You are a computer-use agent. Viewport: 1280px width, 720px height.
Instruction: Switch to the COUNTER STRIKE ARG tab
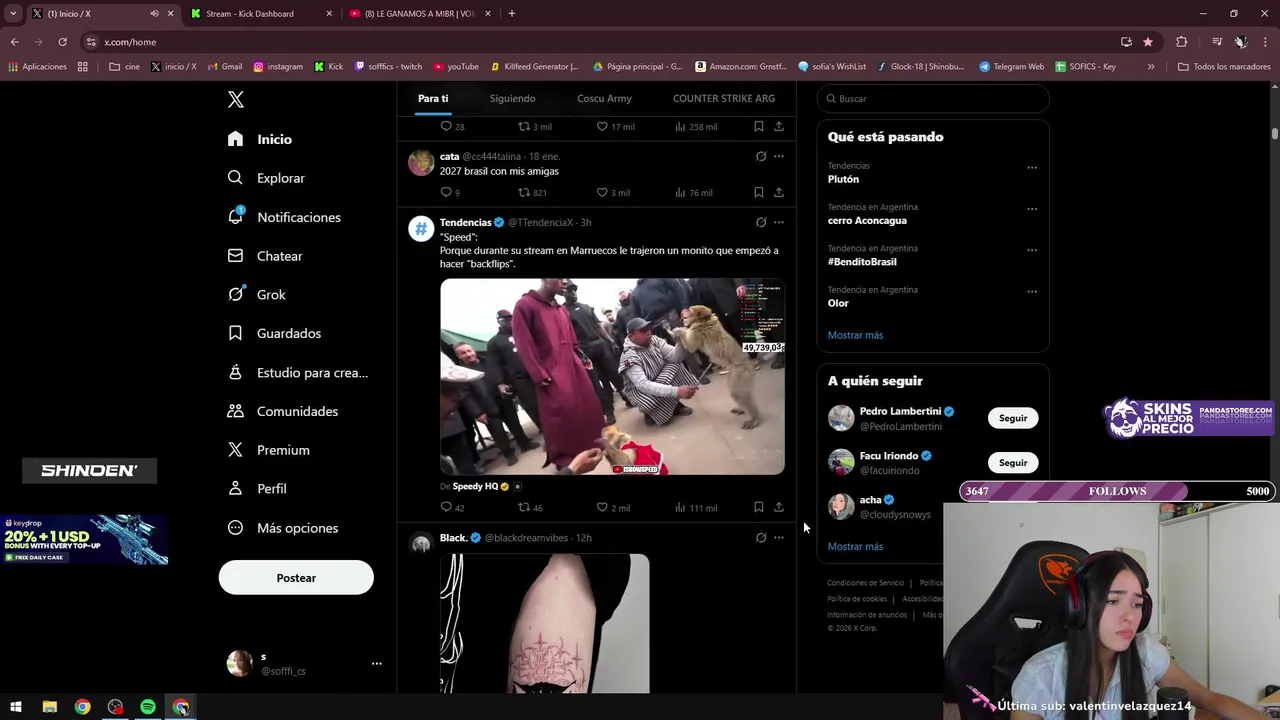point(724,99)
